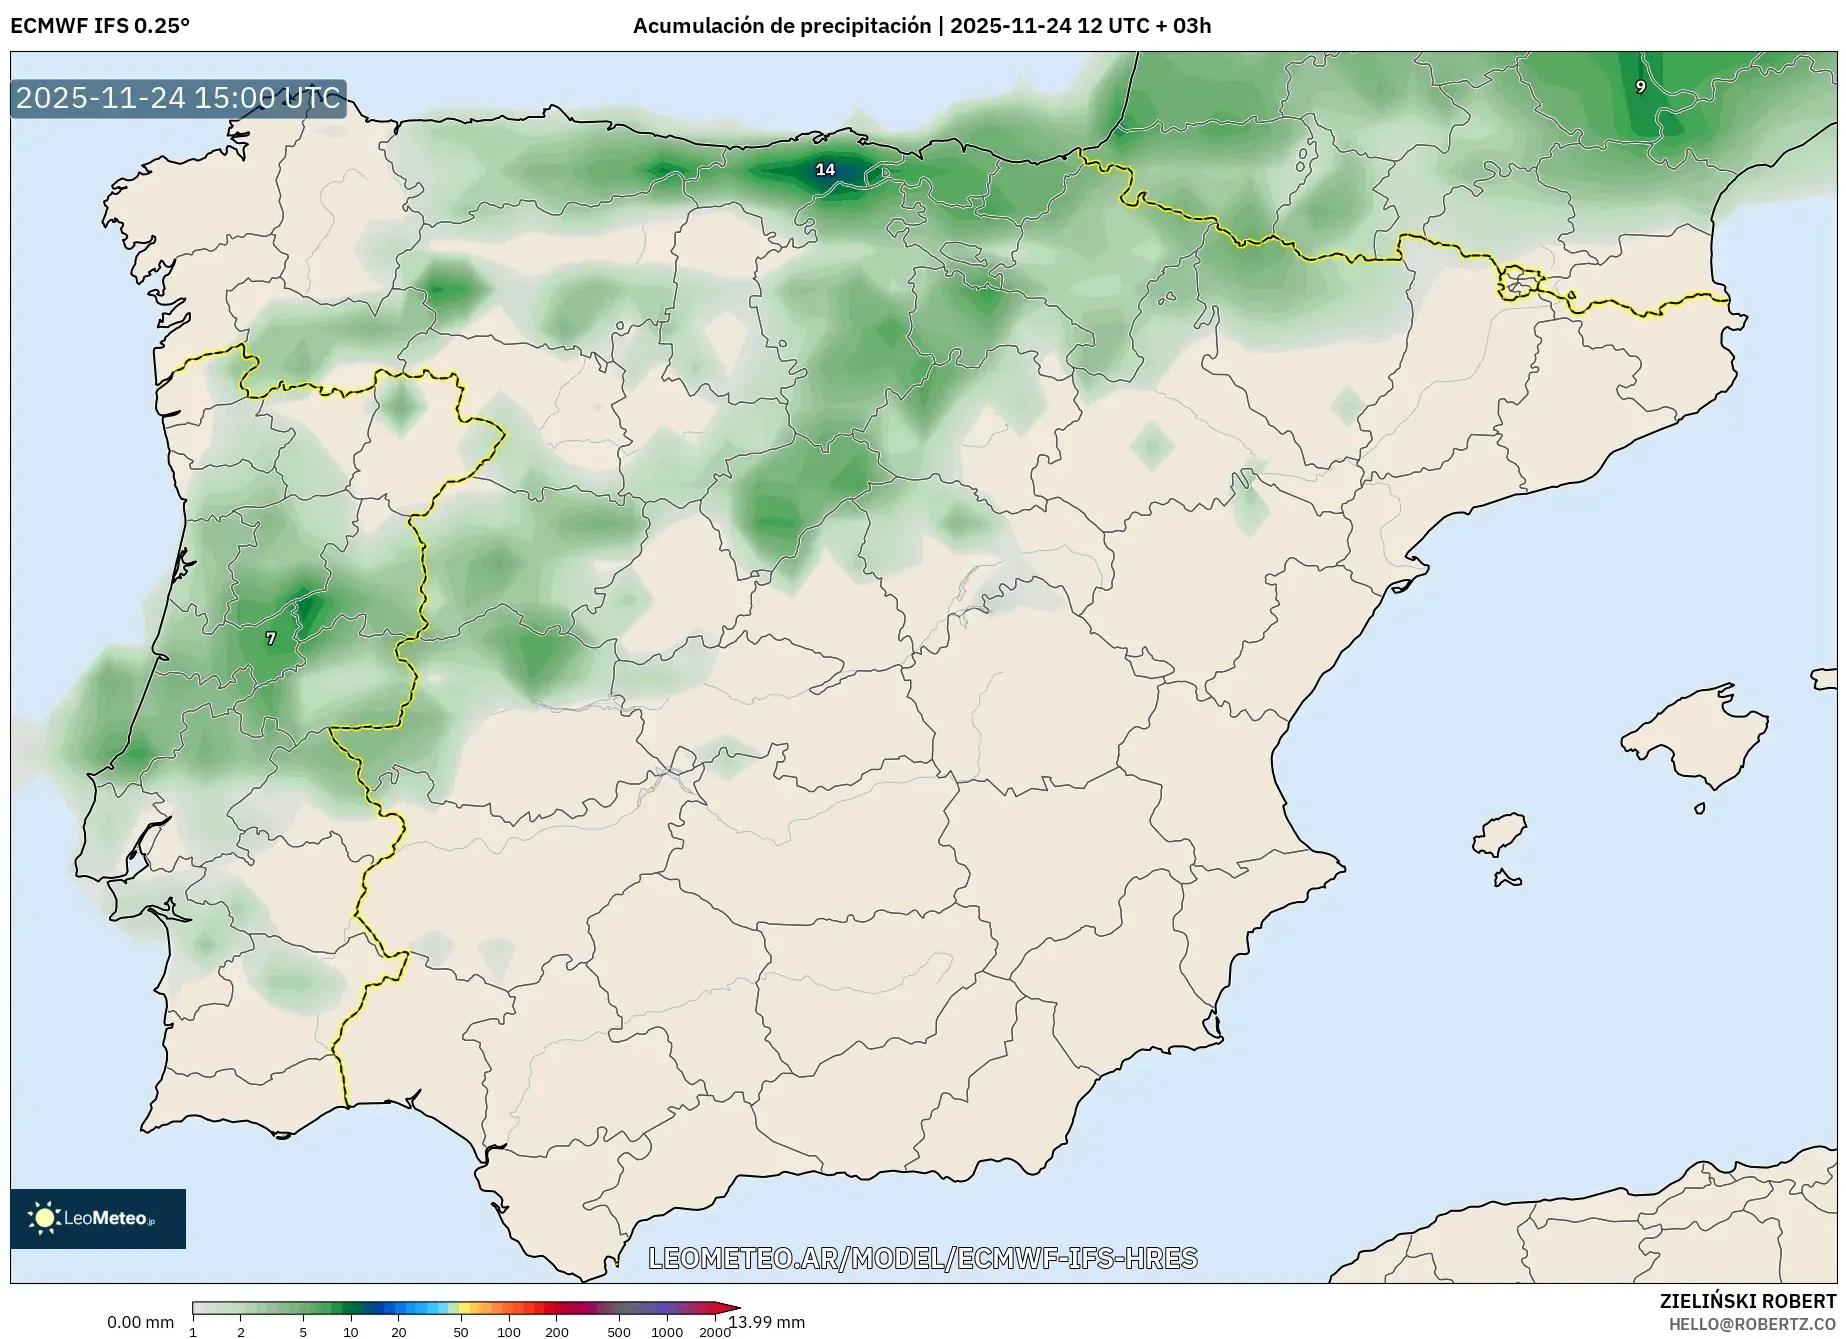
Task: Click the value 9 marker in the Pyrenees
Action: tap(1639, 88)
